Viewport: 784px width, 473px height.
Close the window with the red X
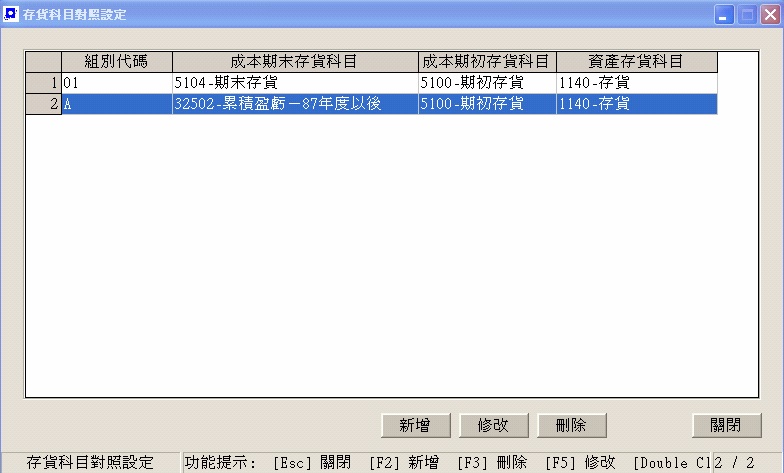(x=770, y=14)
